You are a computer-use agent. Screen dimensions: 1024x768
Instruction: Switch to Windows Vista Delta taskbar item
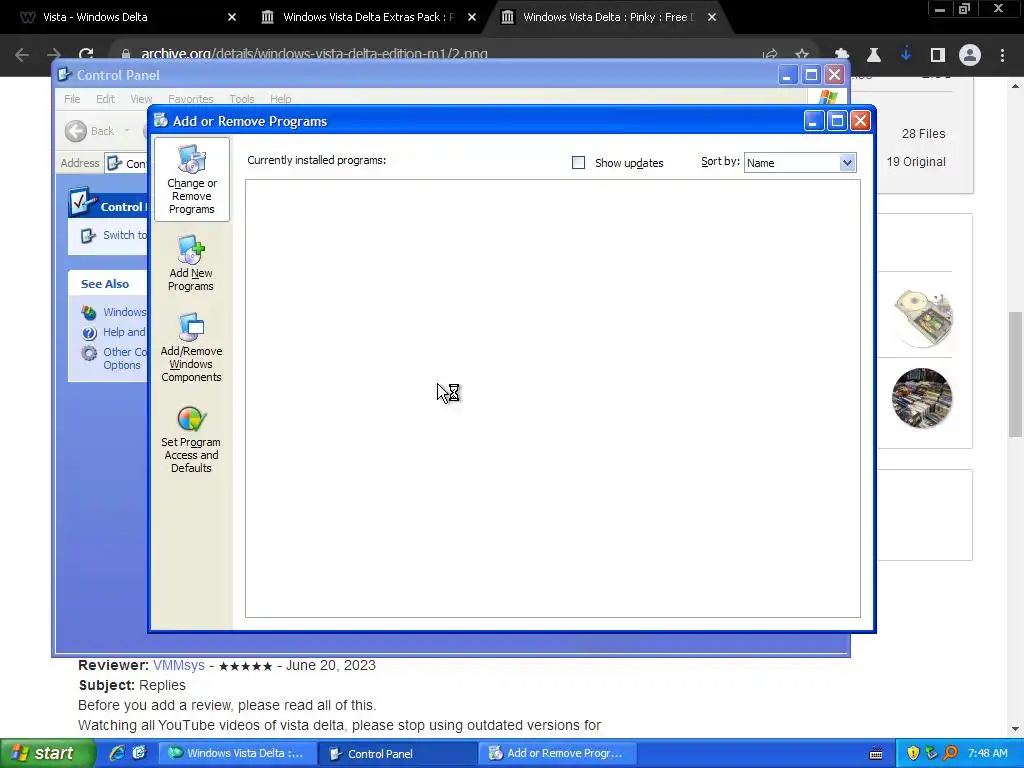[236, 753]
